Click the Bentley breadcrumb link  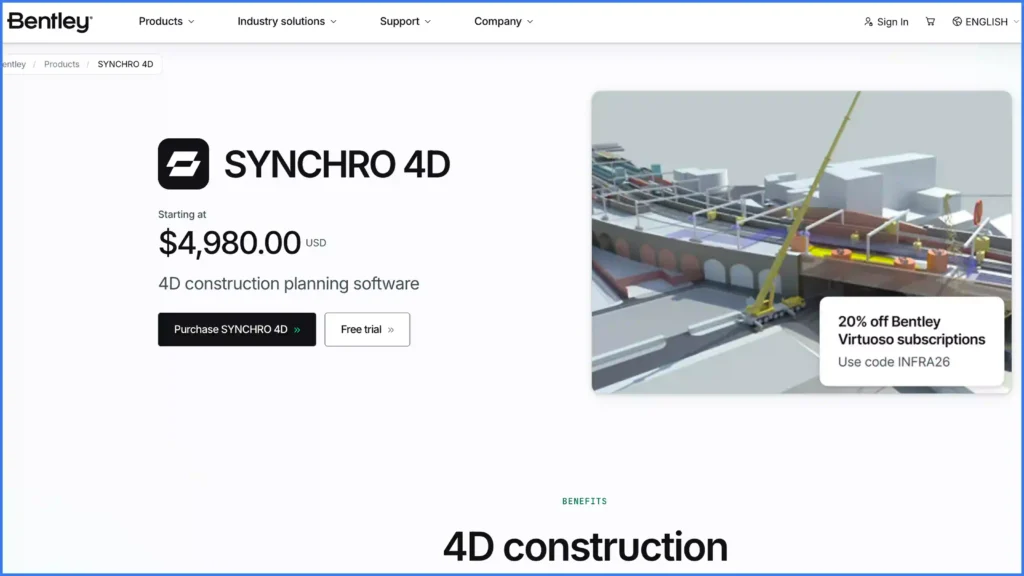click(14, 64)
